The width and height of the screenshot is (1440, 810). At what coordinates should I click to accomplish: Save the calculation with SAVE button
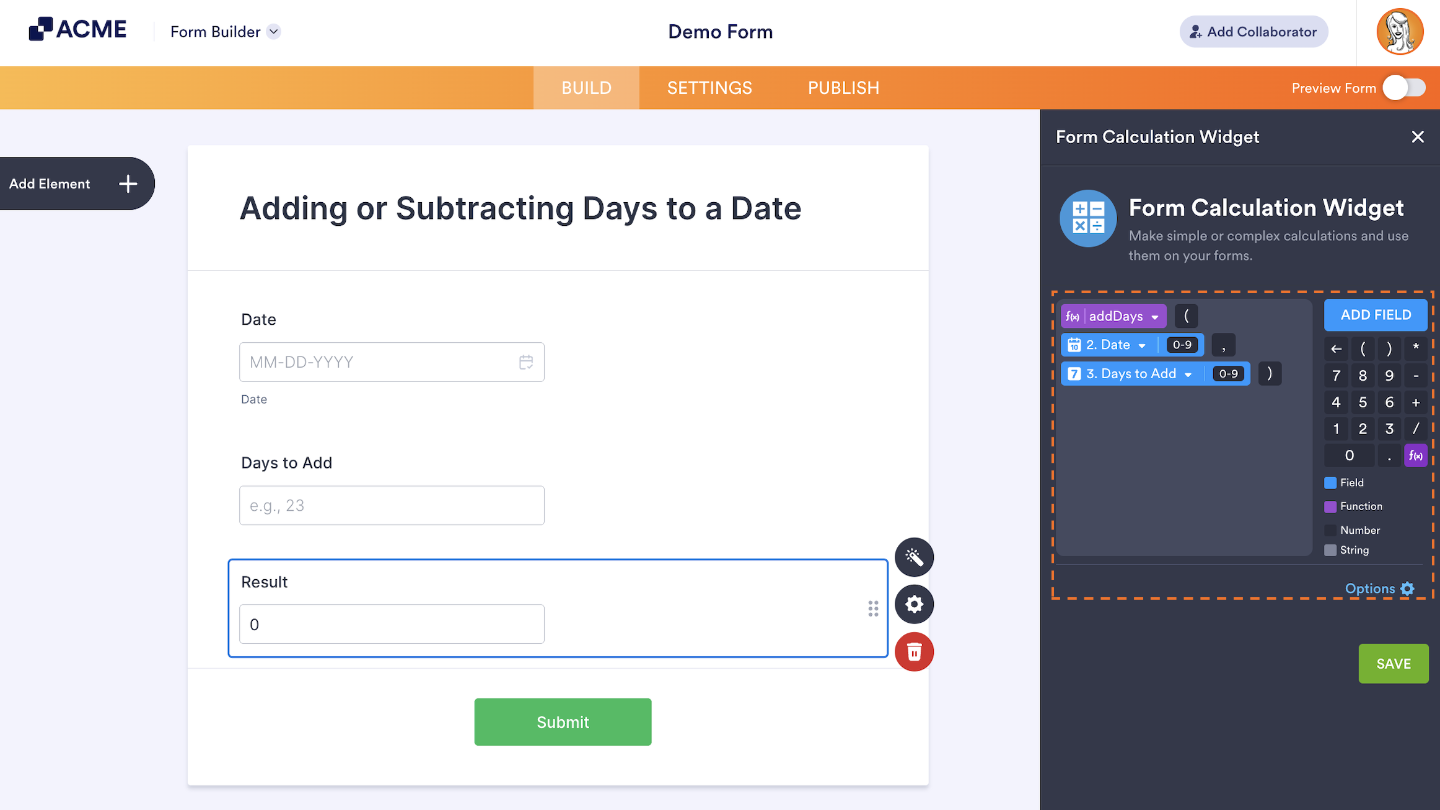tap(1393, 663)
